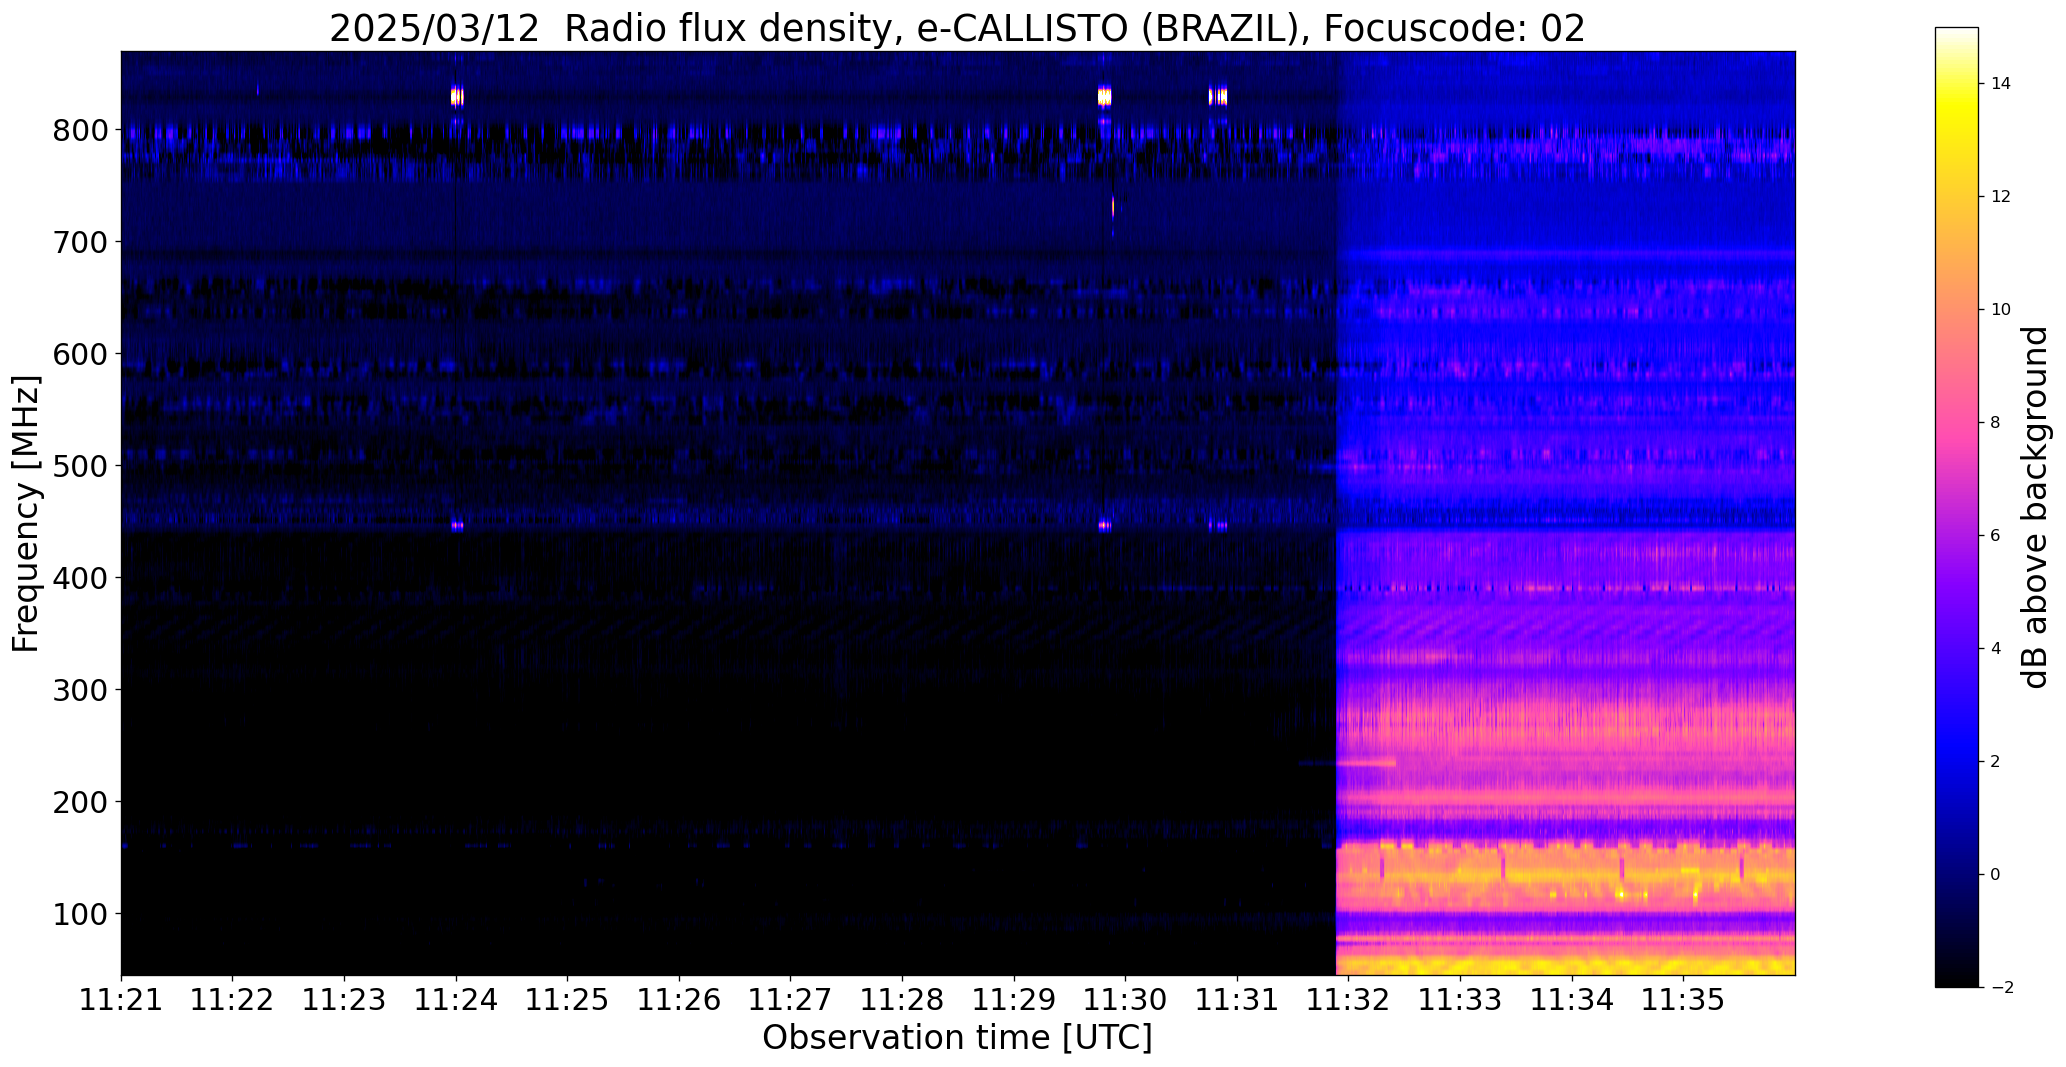Click the 11:32 time tick label
Image resolution: width=2066 pixels, height=1067 pixels.
click(x=1350, y=999)
